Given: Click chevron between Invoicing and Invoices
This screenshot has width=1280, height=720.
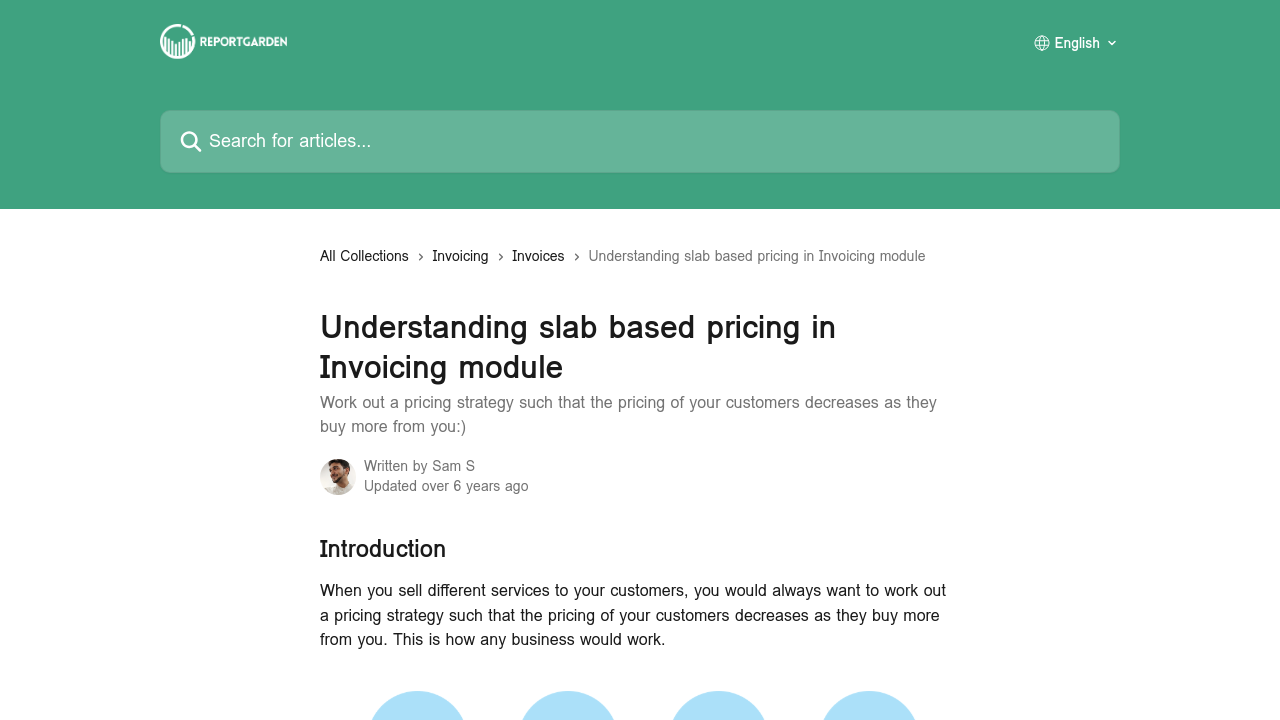Looking at the screenshot, I should tap(501, 257).
